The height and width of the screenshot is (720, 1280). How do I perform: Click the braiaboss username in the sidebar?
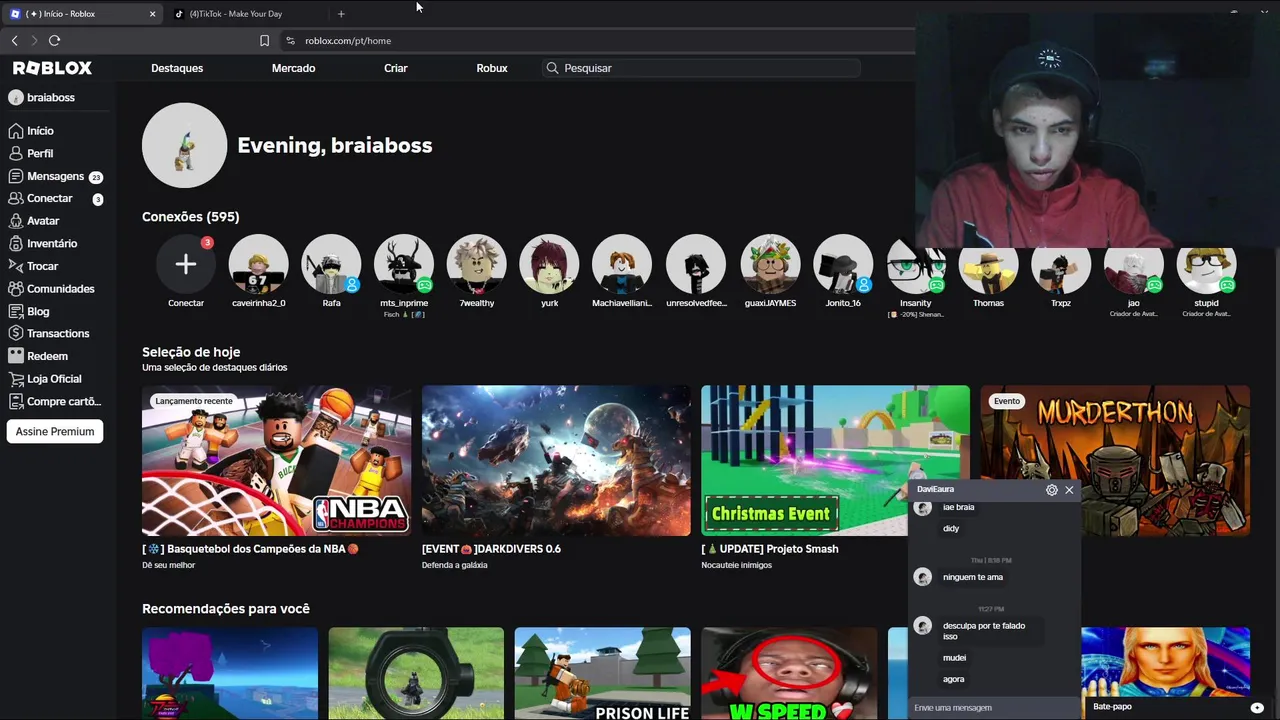click(x=50, y=98)
